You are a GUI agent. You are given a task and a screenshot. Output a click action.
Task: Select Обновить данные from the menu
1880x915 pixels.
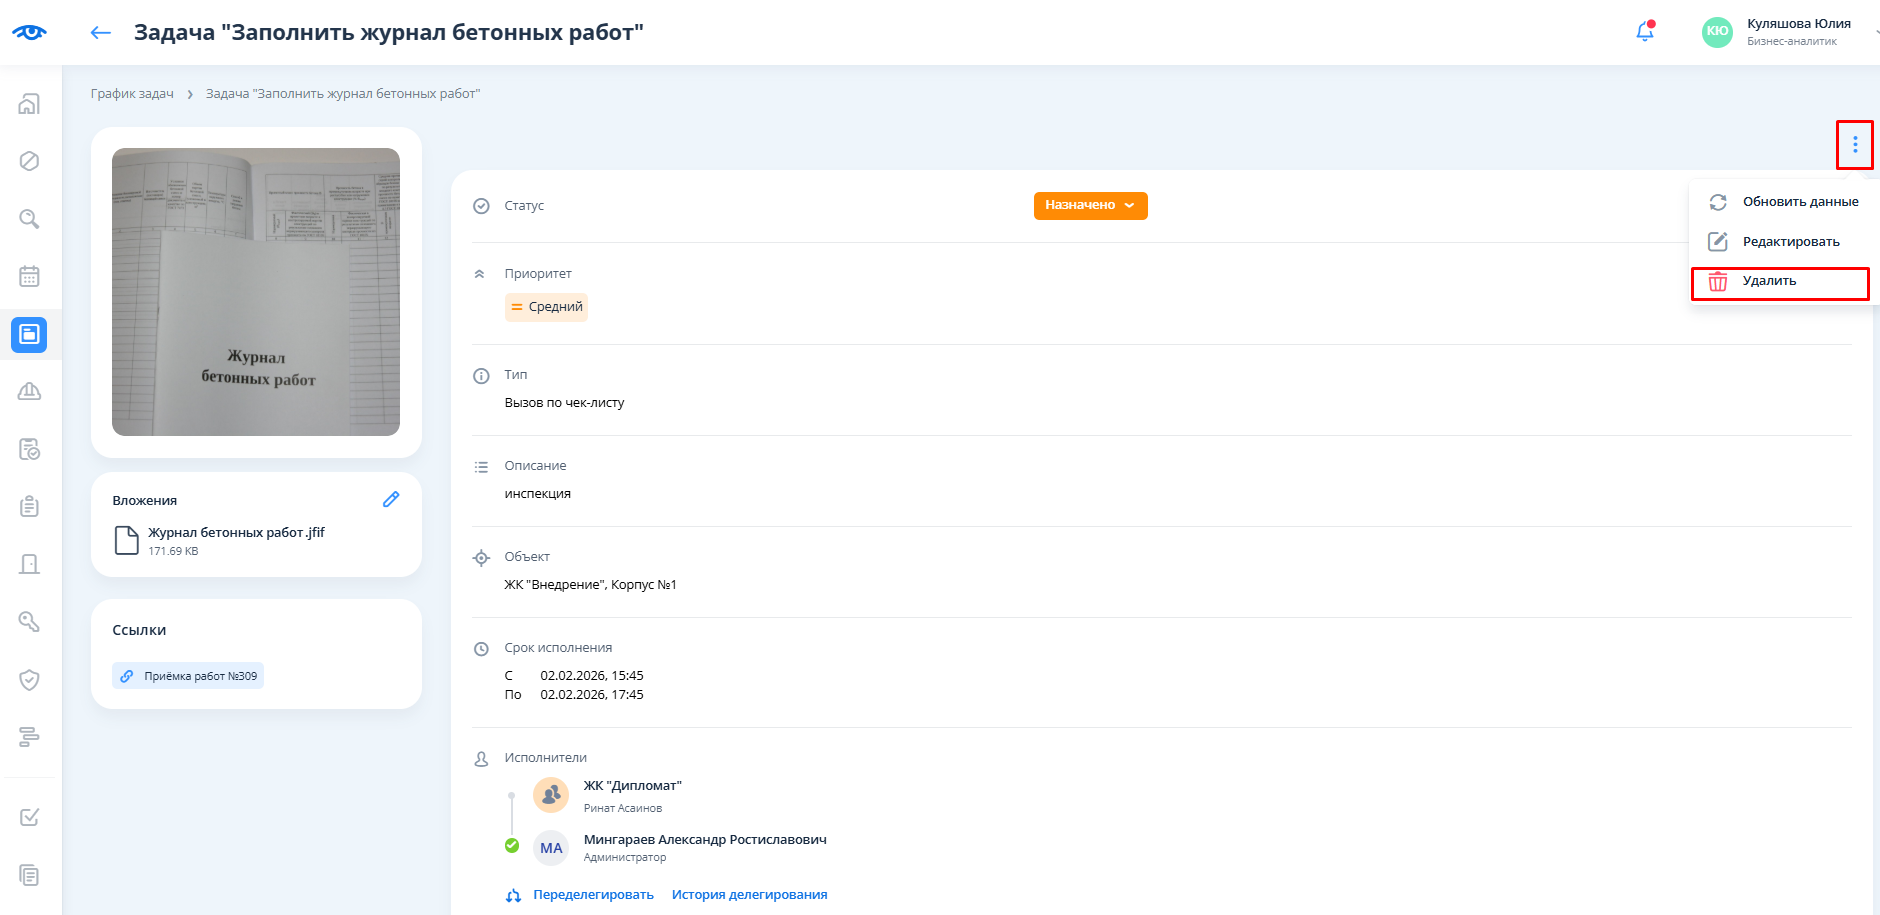coord(1799,202)
